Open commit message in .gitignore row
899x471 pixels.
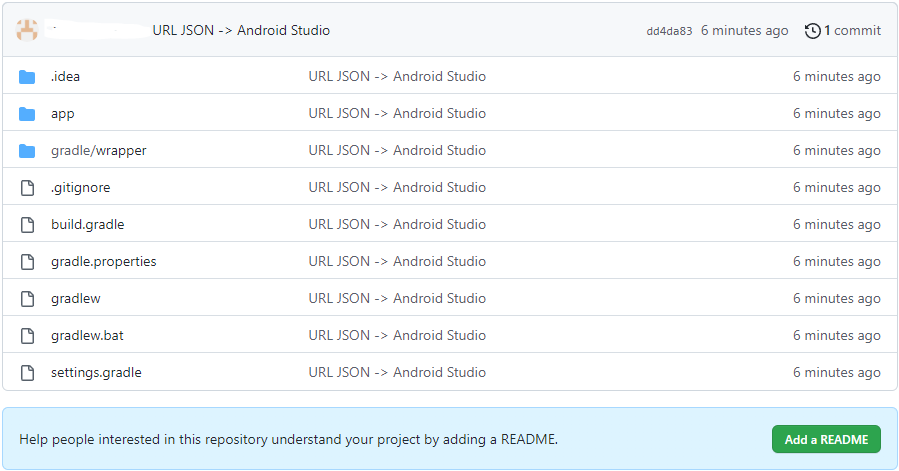397,188
